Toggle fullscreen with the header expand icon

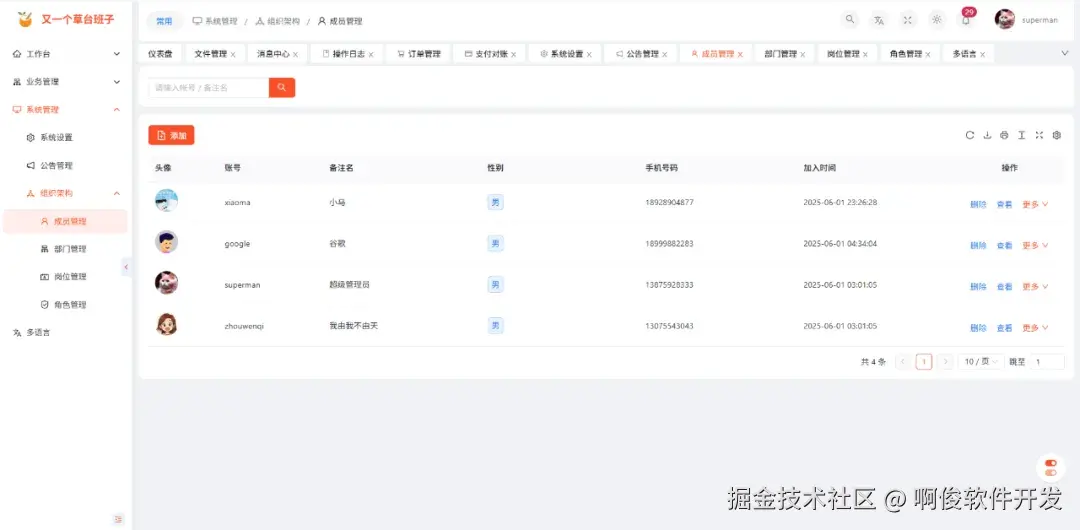click(908, 20)
